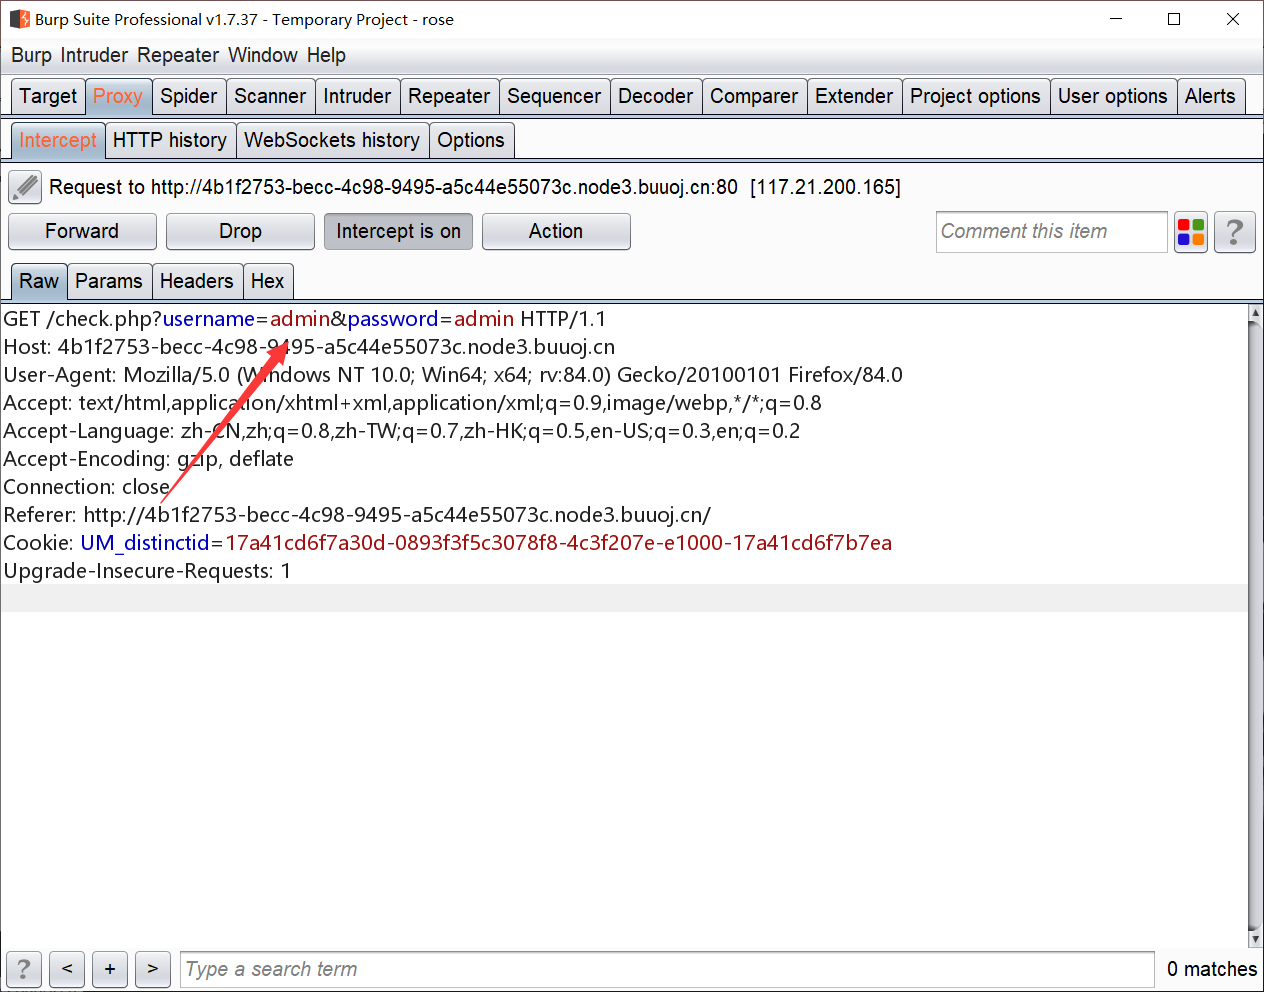Open the Intruder menu in menu bar
The height and width of the screenshot is (992, 1264).
(94, 55)
